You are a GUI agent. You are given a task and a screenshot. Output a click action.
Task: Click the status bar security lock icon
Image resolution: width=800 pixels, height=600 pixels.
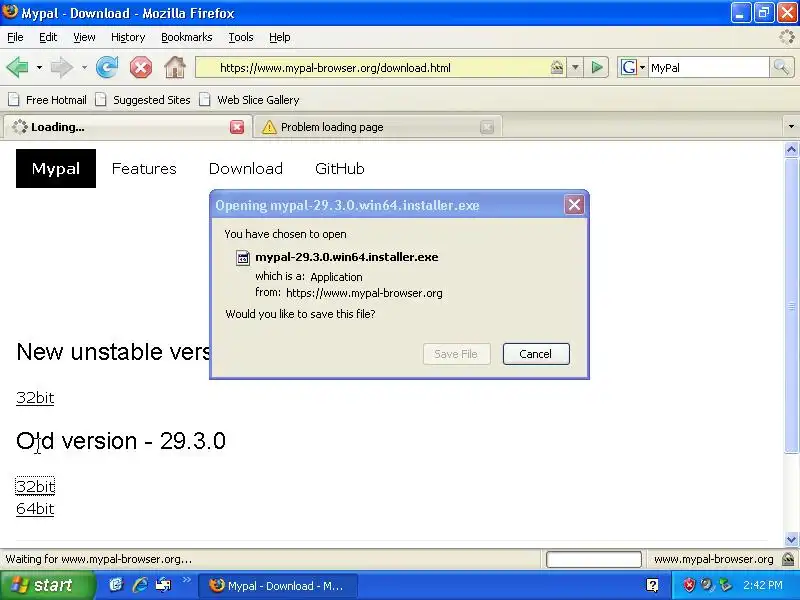click(788, 559)
